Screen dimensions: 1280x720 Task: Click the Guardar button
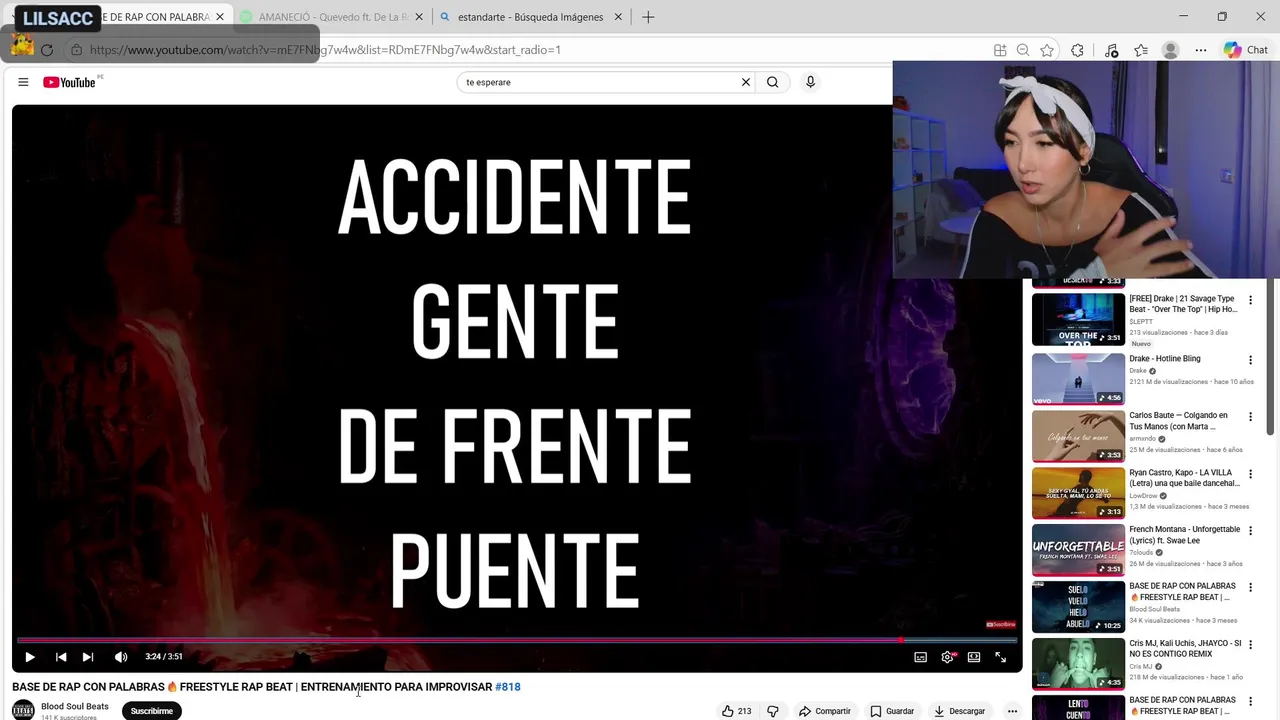tap(892, 711)
